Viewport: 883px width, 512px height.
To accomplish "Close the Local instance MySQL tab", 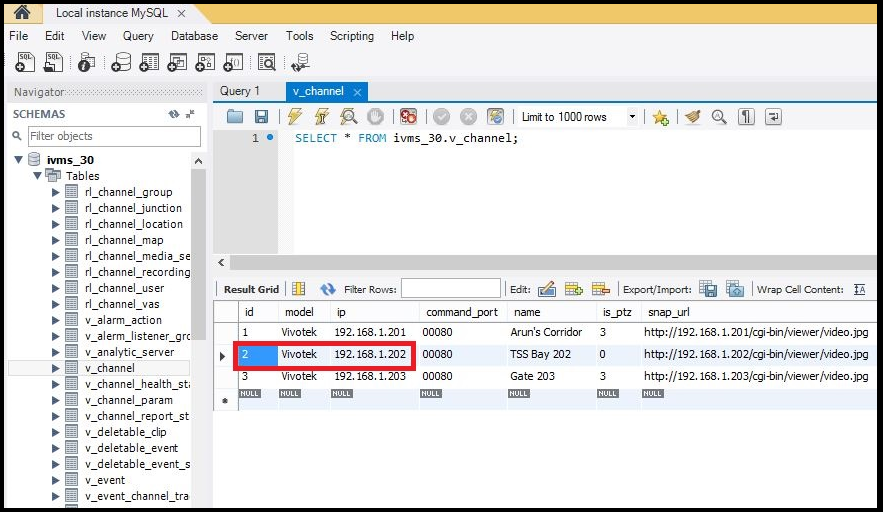I will click(x=181, y=13).
